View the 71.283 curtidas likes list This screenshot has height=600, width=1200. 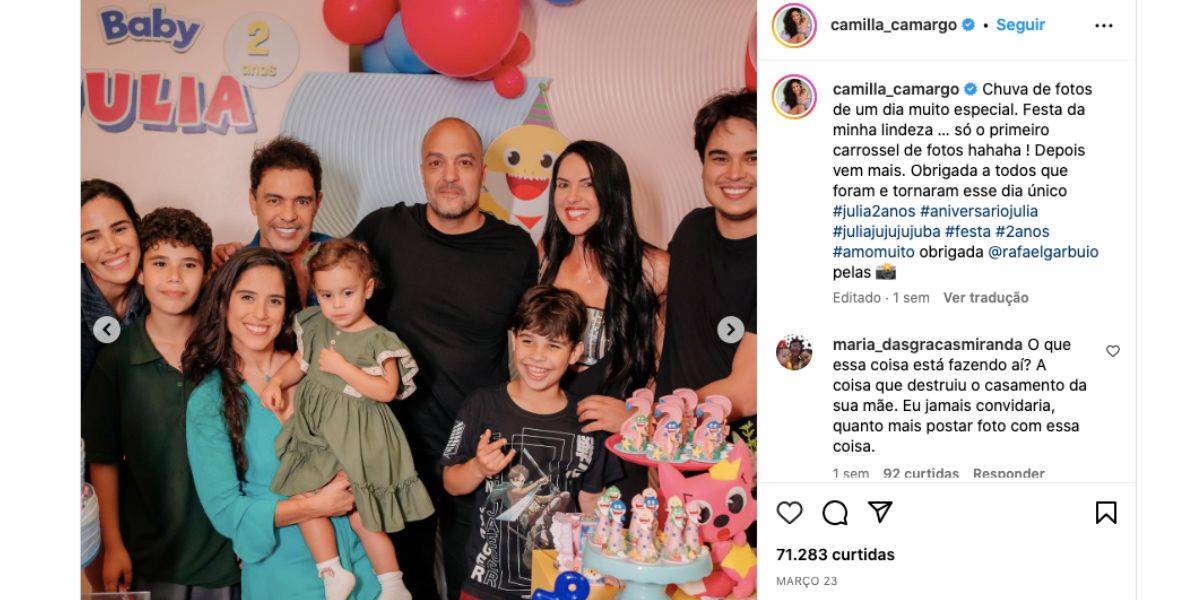[x=835, y=554]
